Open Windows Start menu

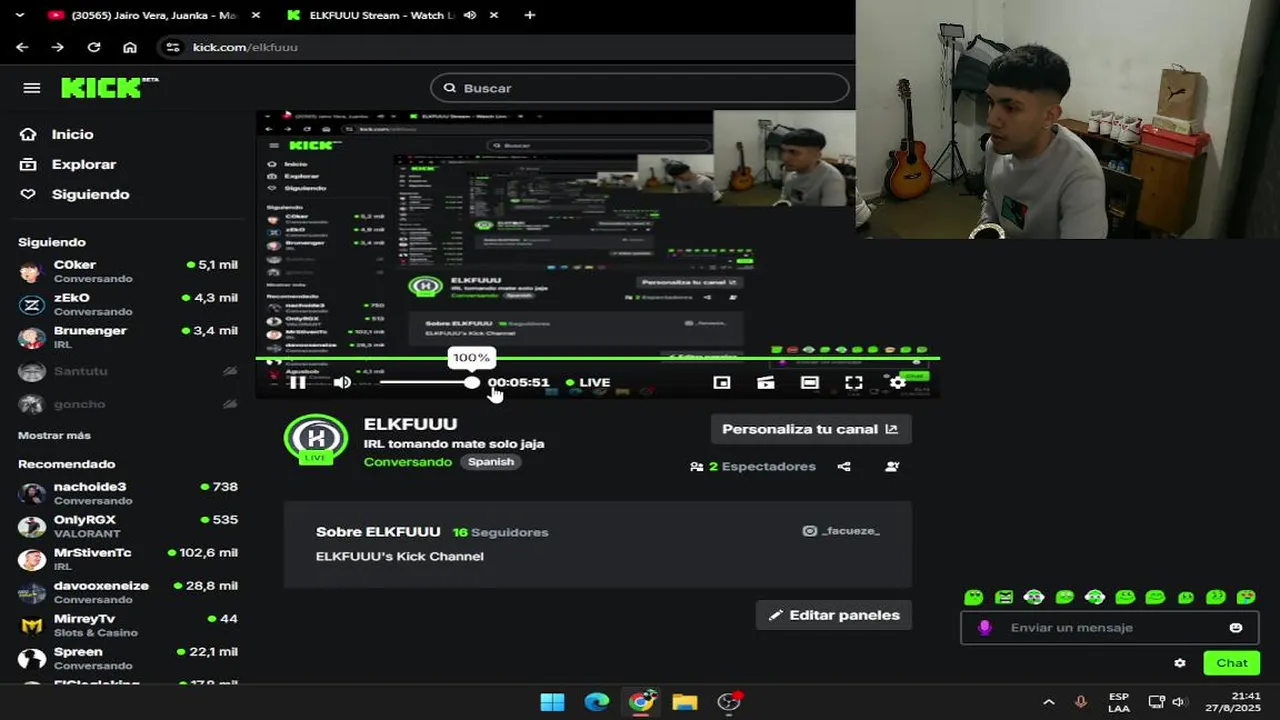point(552,702)
